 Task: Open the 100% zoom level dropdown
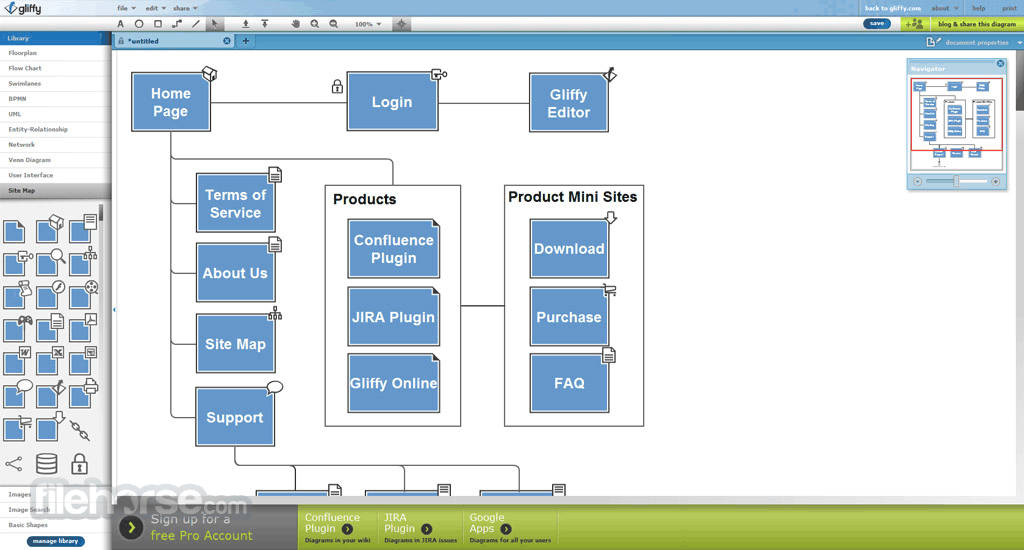tap(368, 24)
